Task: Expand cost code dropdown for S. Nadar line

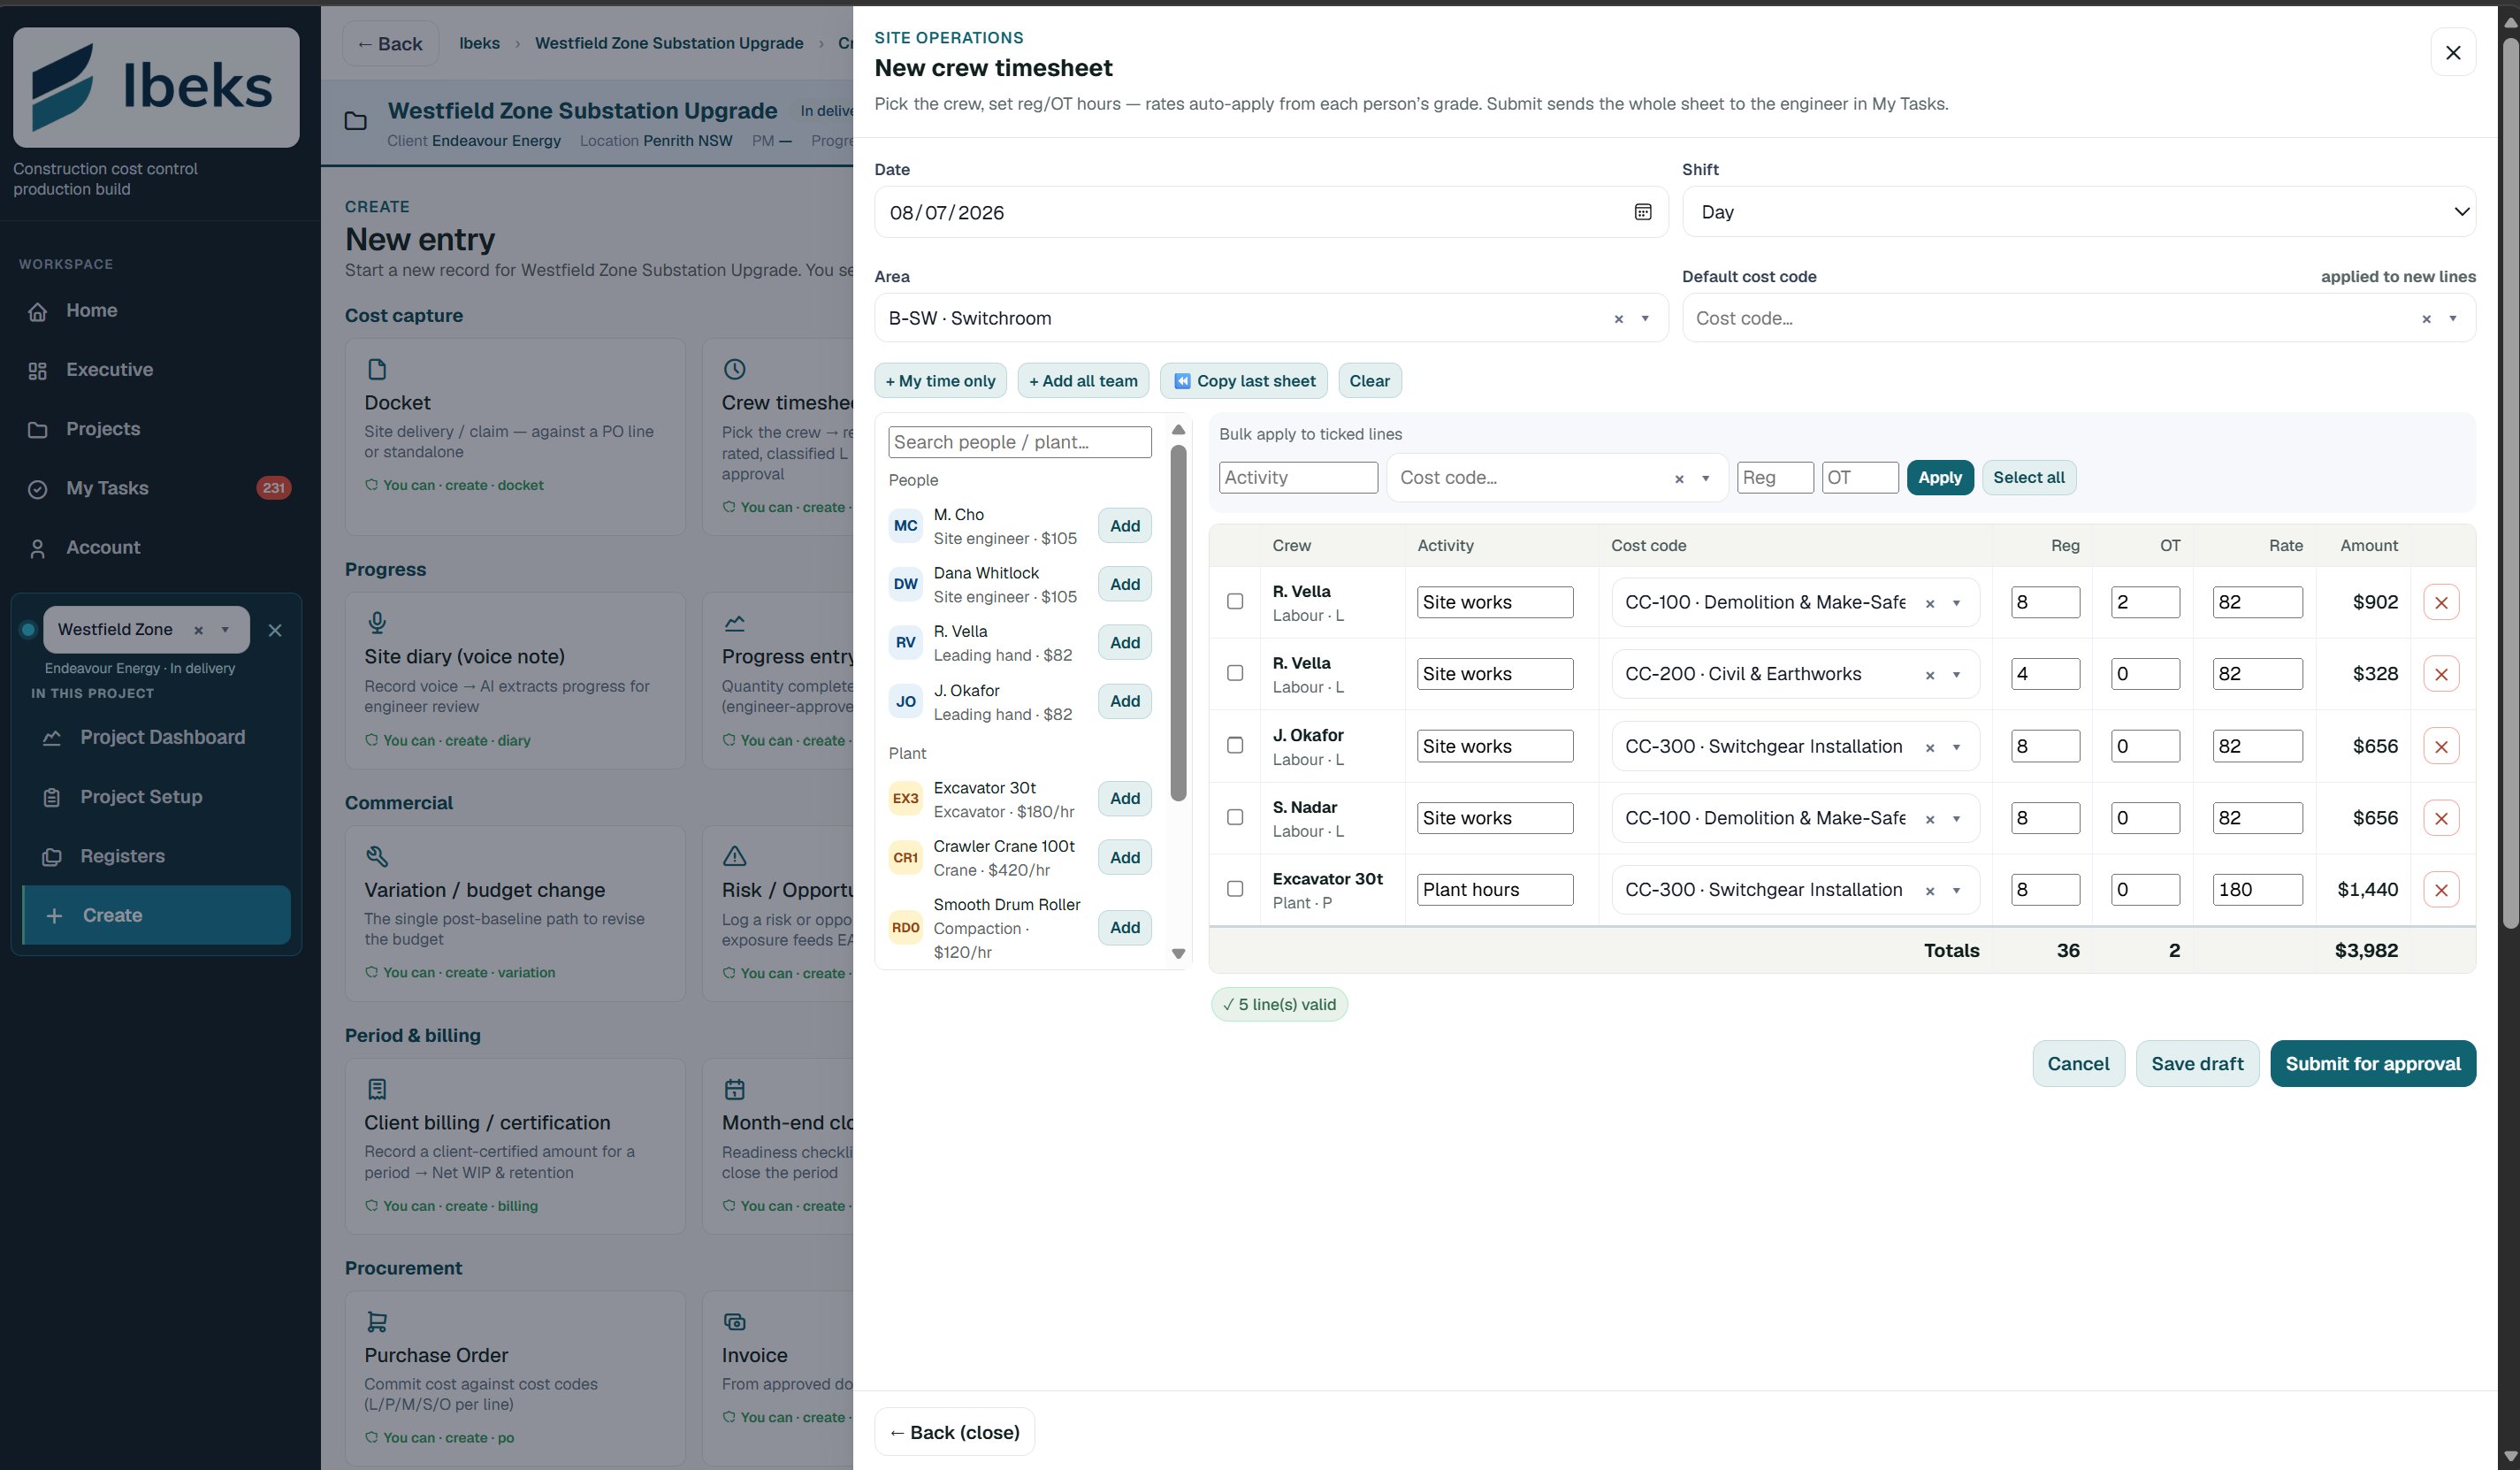Action: [x=1957, y=819]
